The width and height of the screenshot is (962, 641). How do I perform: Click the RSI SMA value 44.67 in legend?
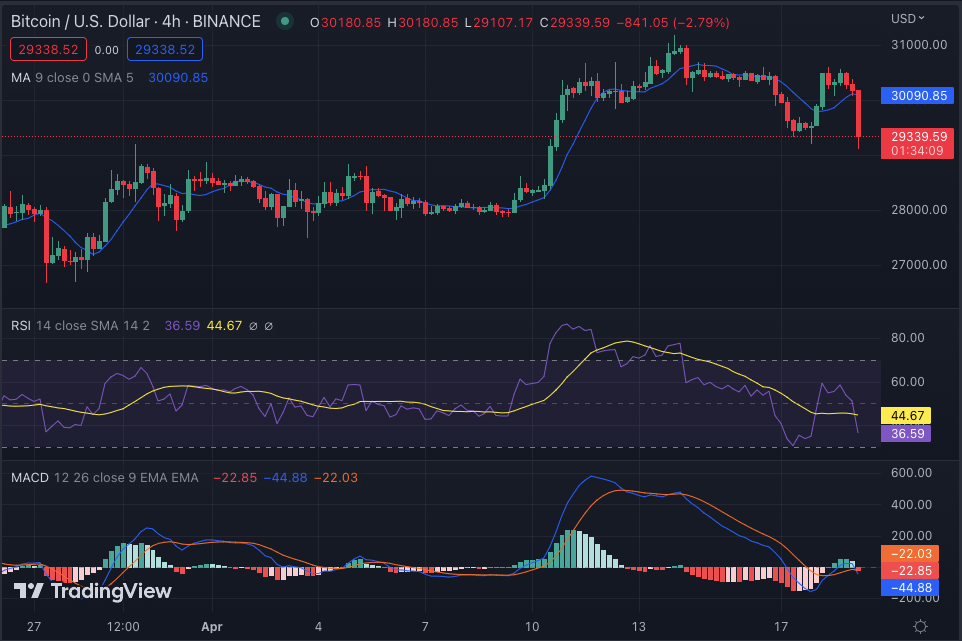[224, 326]
